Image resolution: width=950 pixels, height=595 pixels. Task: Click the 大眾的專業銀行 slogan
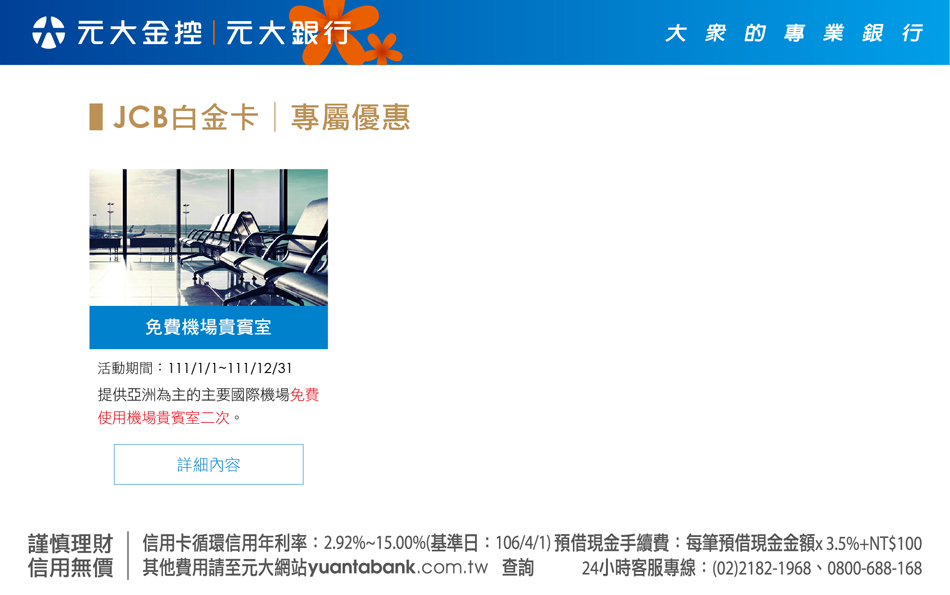click(x=794, y=33)
